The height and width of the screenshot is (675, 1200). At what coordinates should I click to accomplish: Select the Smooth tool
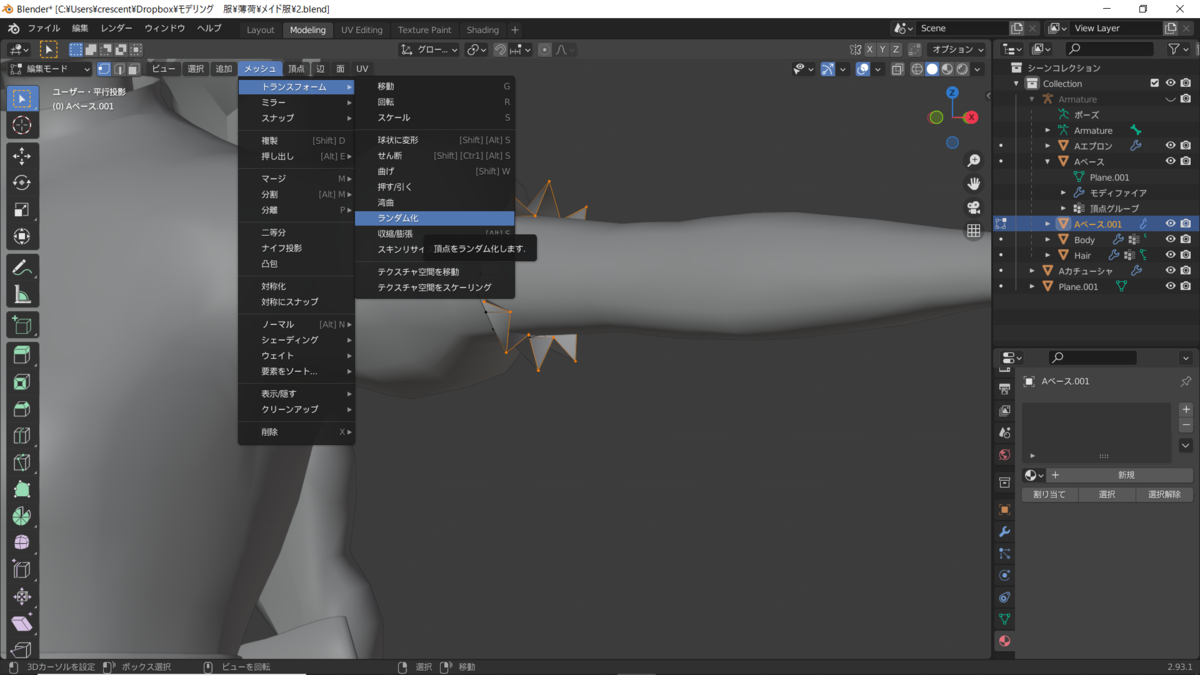[22, 543]
